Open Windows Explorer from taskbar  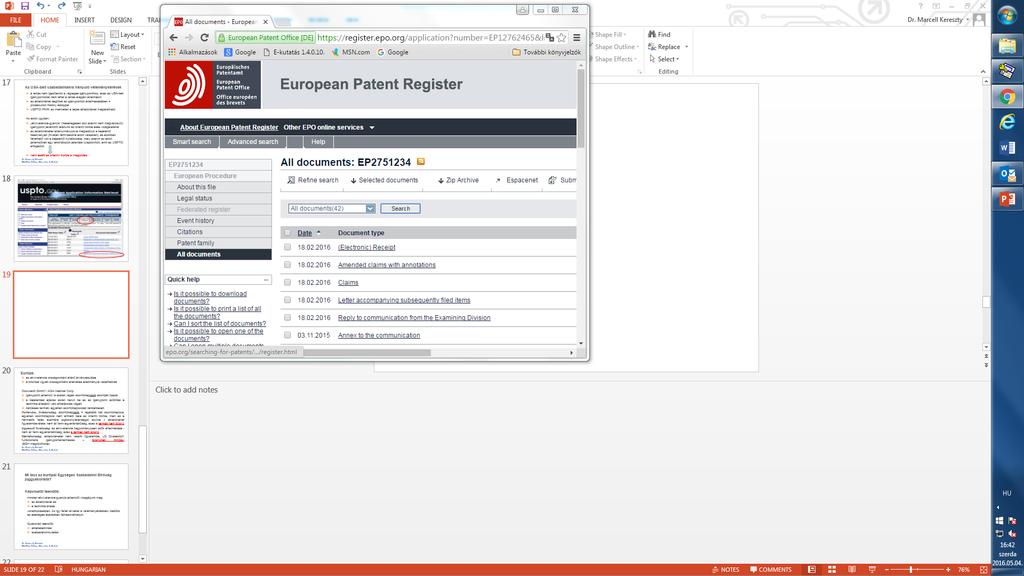coord(1008,45)
